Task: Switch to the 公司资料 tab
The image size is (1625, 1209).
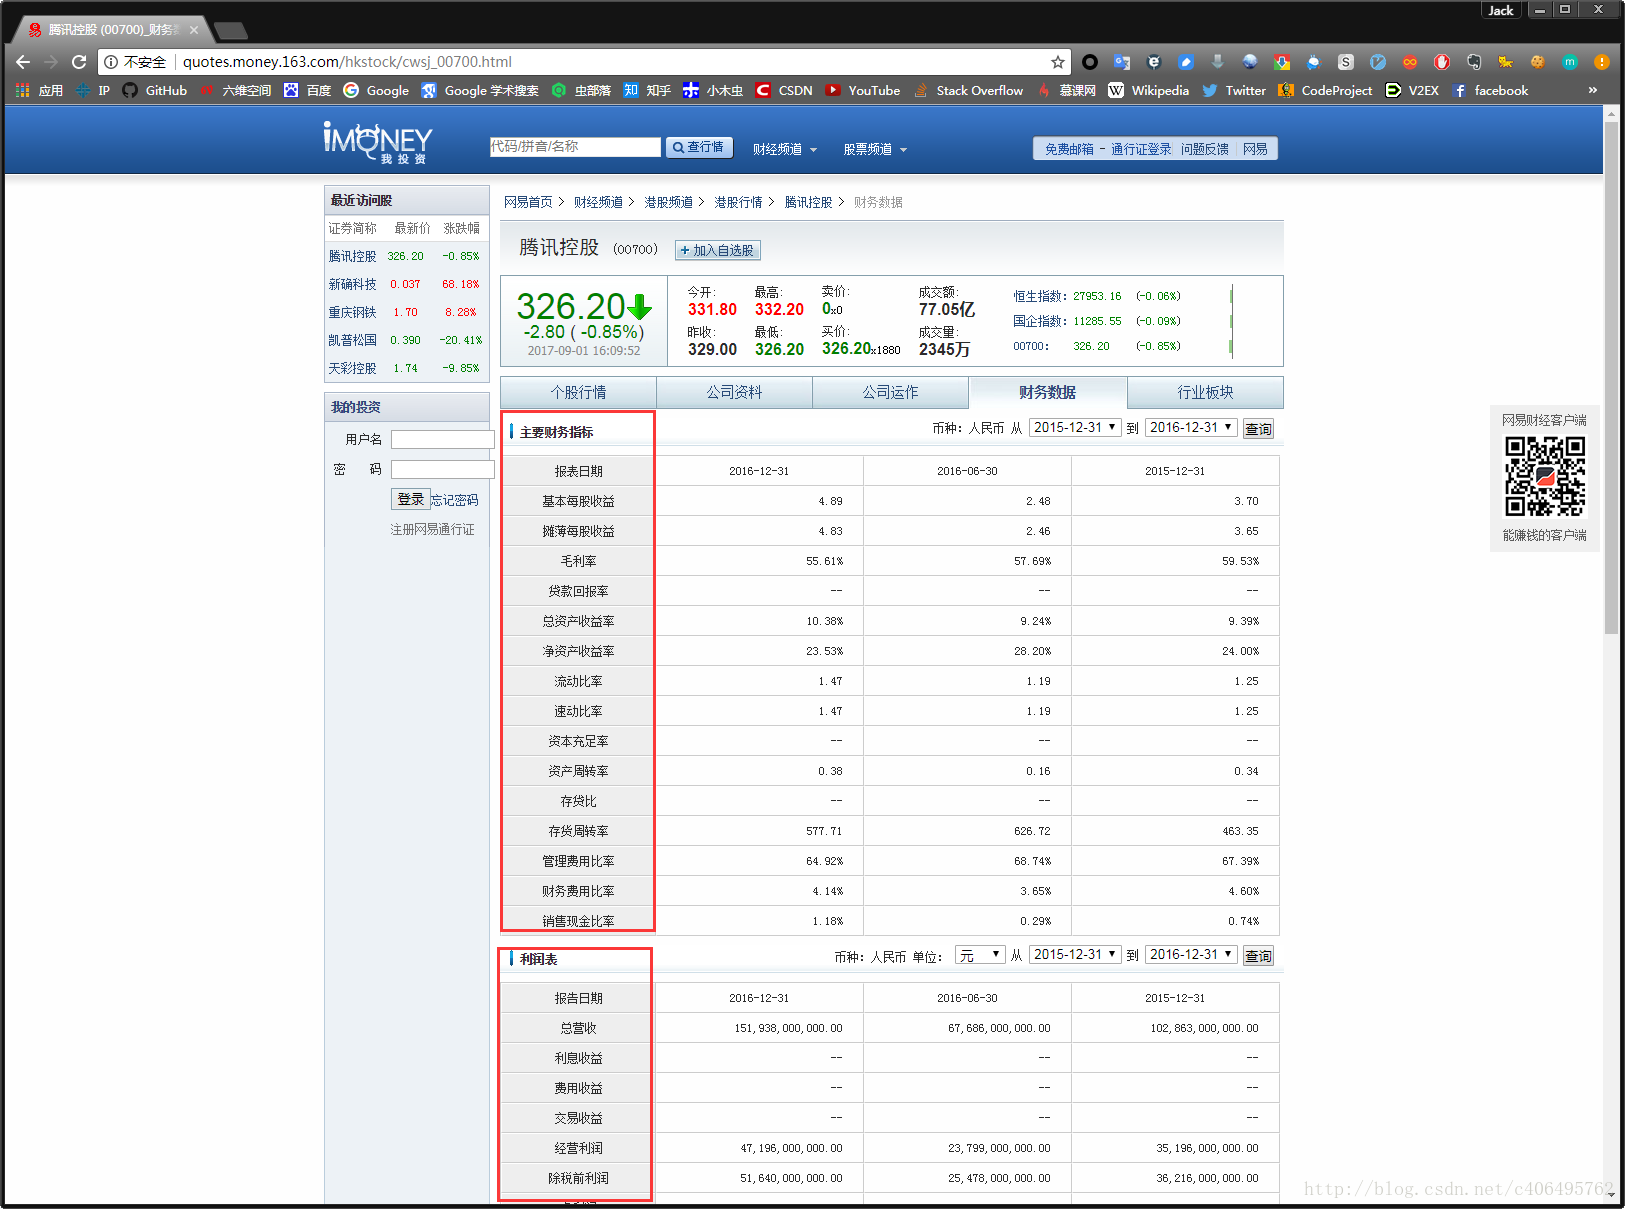Action: [735, 392]
